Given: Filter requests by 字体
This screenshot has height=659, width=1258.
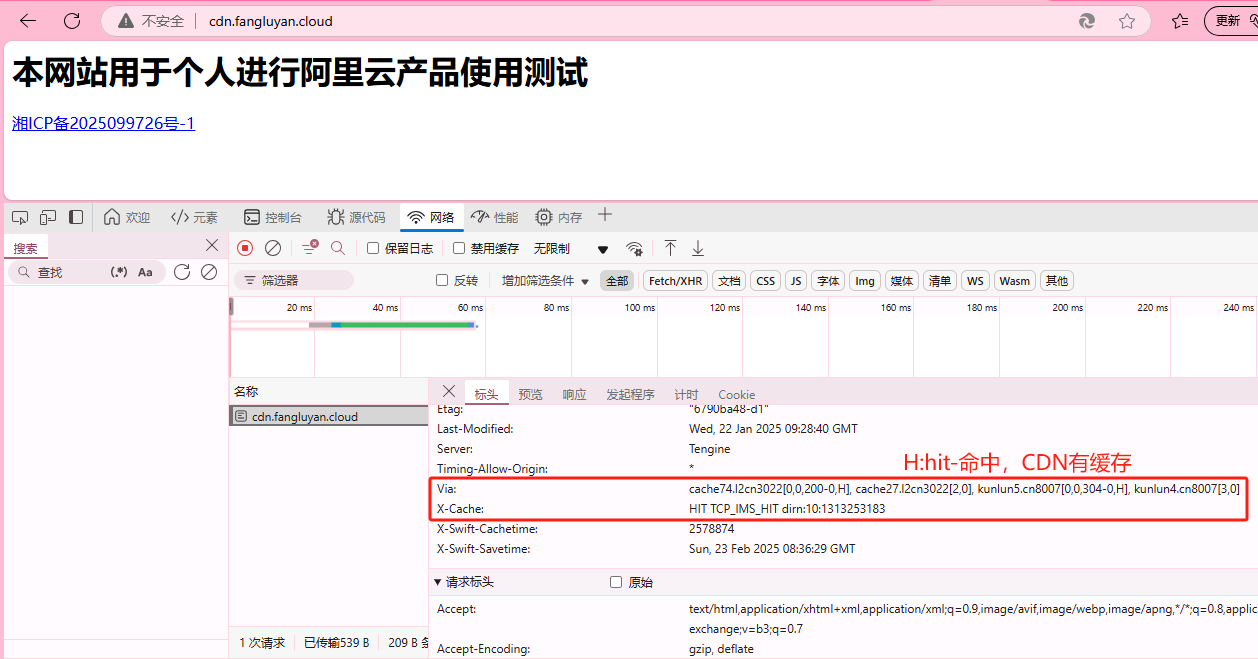Looking at the screenshot, I should [828, 281].
